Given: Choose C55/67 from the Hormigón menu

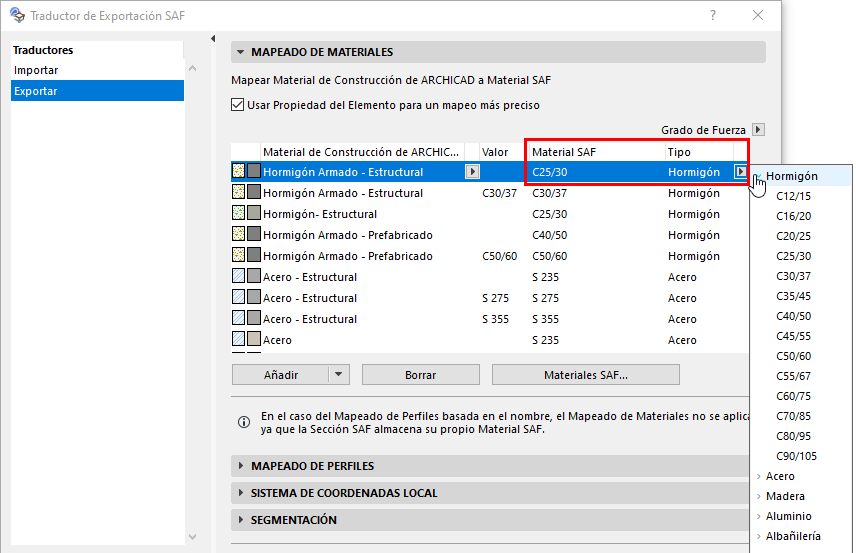Looking at the screenshot, I should point(793,376).
